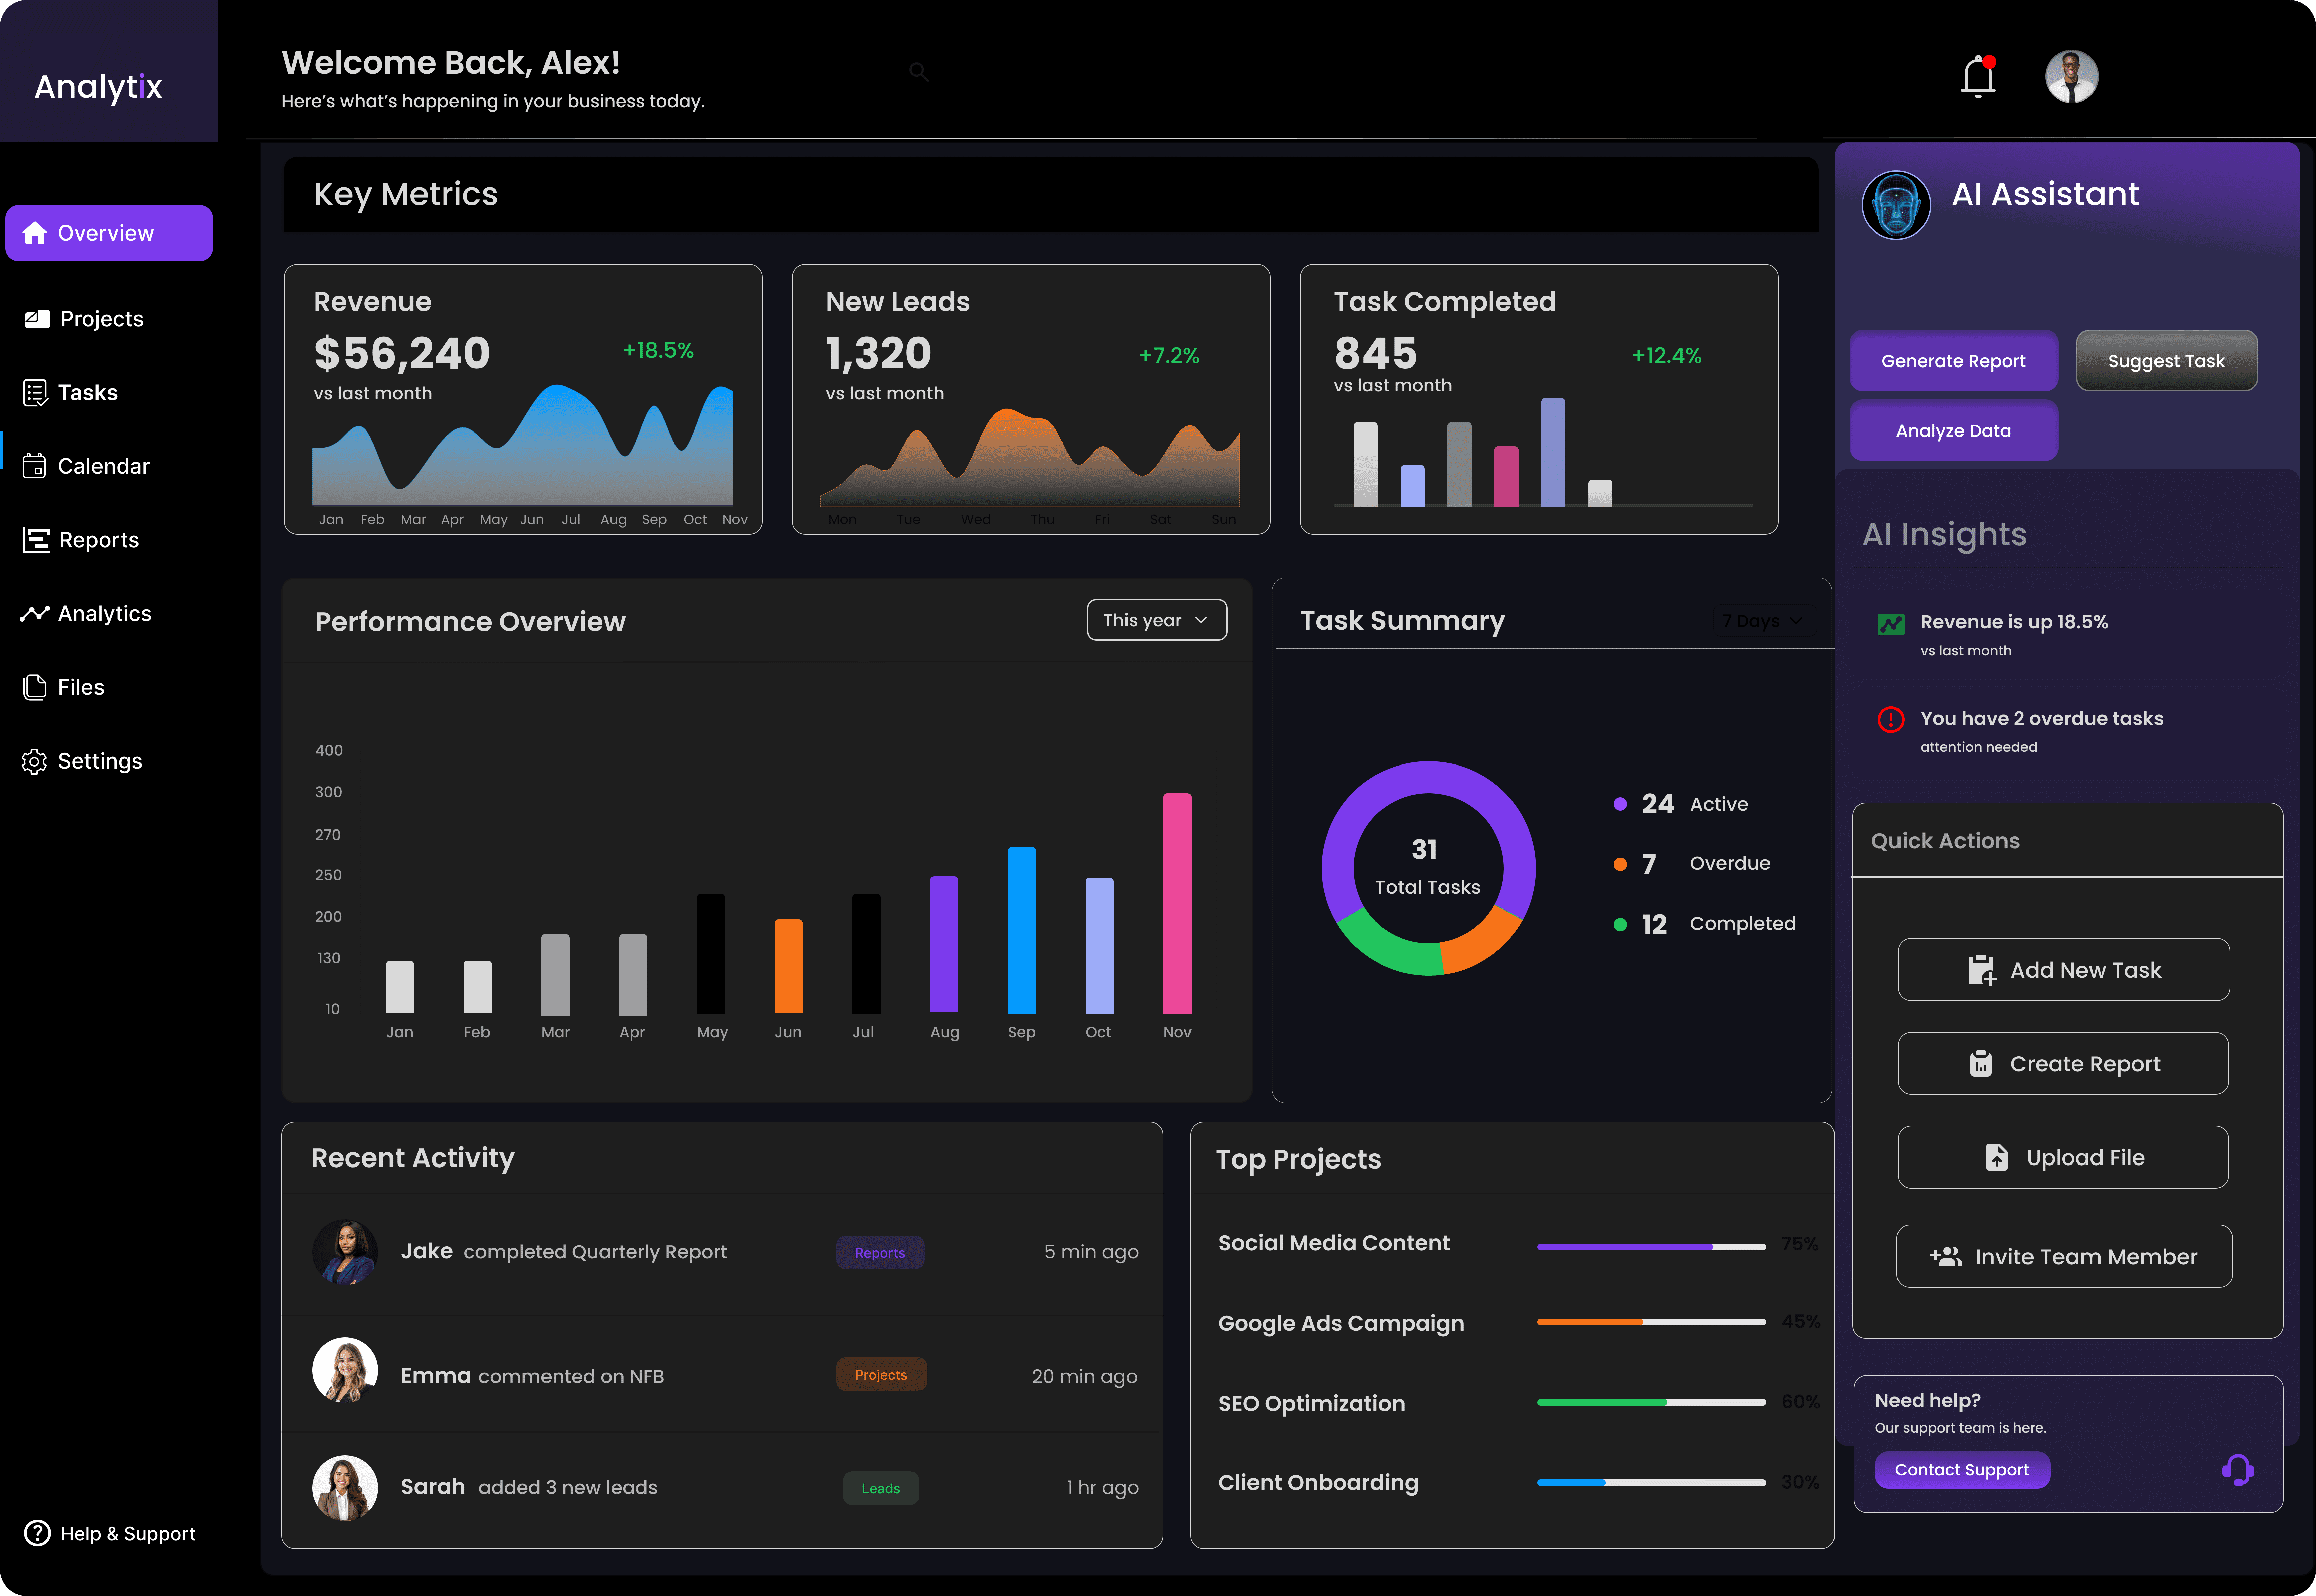Click the AI Assistant face avatar

pos(1896,205)
